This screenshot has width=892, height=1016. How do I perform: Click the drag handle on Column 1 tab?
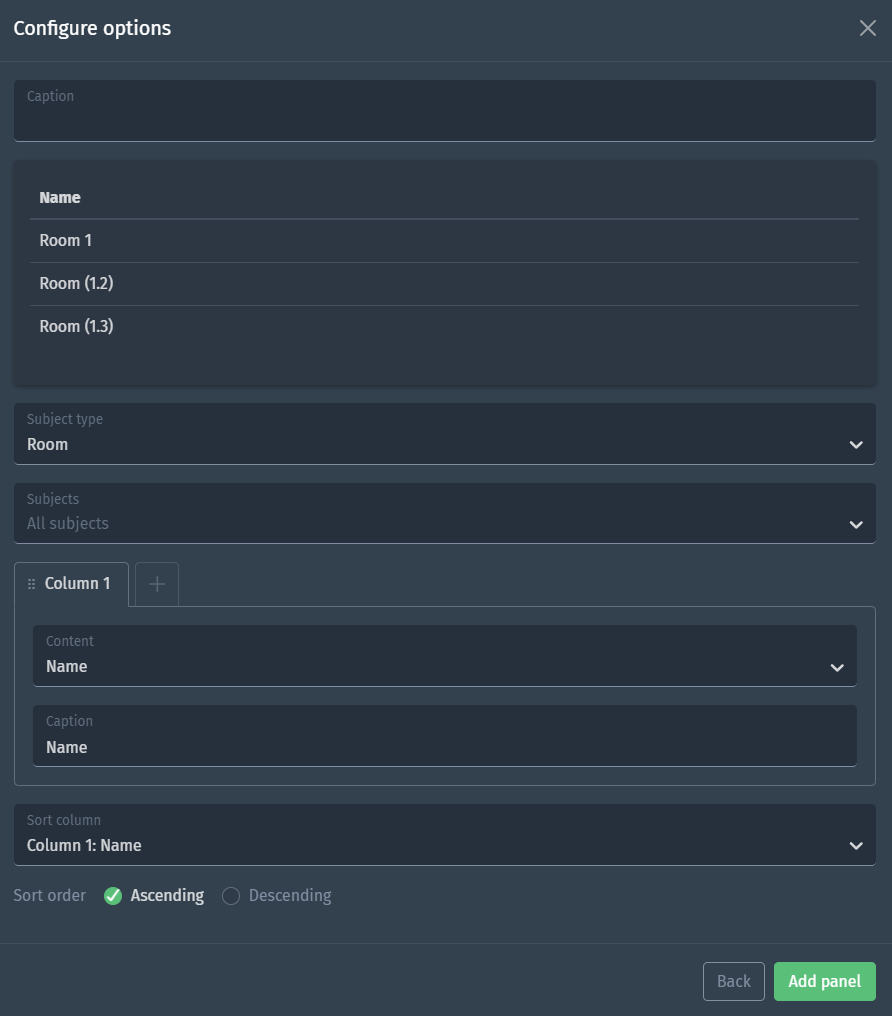click(x=31, y=583)
